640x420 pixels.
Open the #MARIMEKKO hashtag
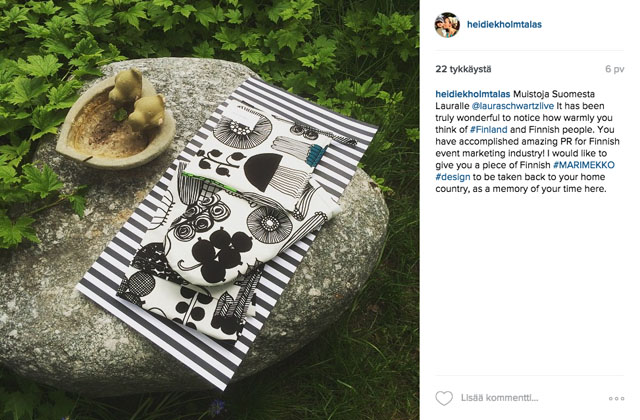pos(584,165)
